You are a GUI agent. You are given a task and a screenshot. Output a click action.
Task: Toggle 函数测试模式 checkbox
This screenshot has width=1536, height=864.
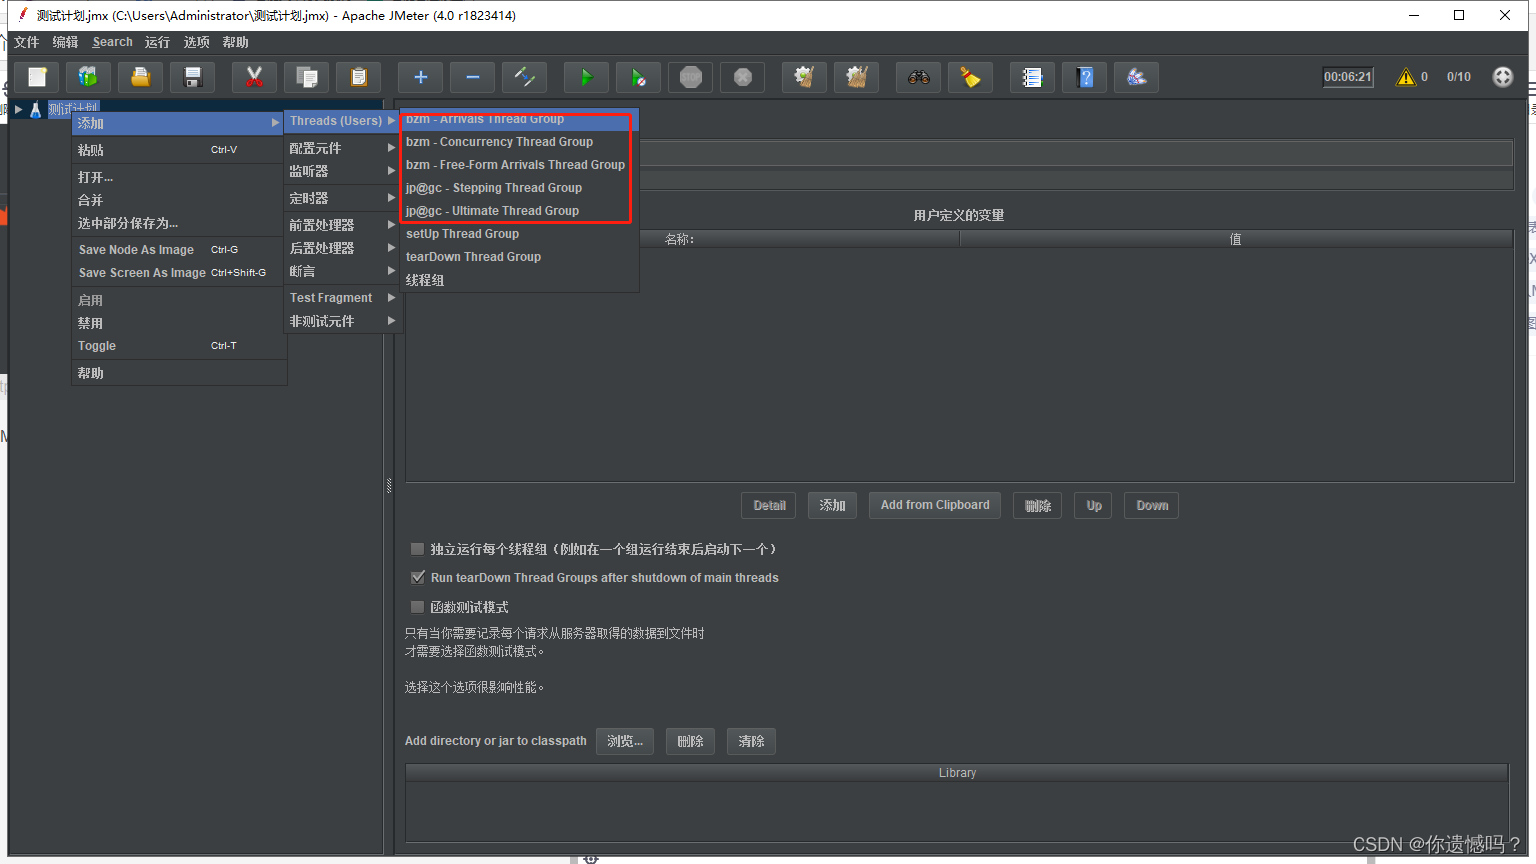click(x=418, y=607)
